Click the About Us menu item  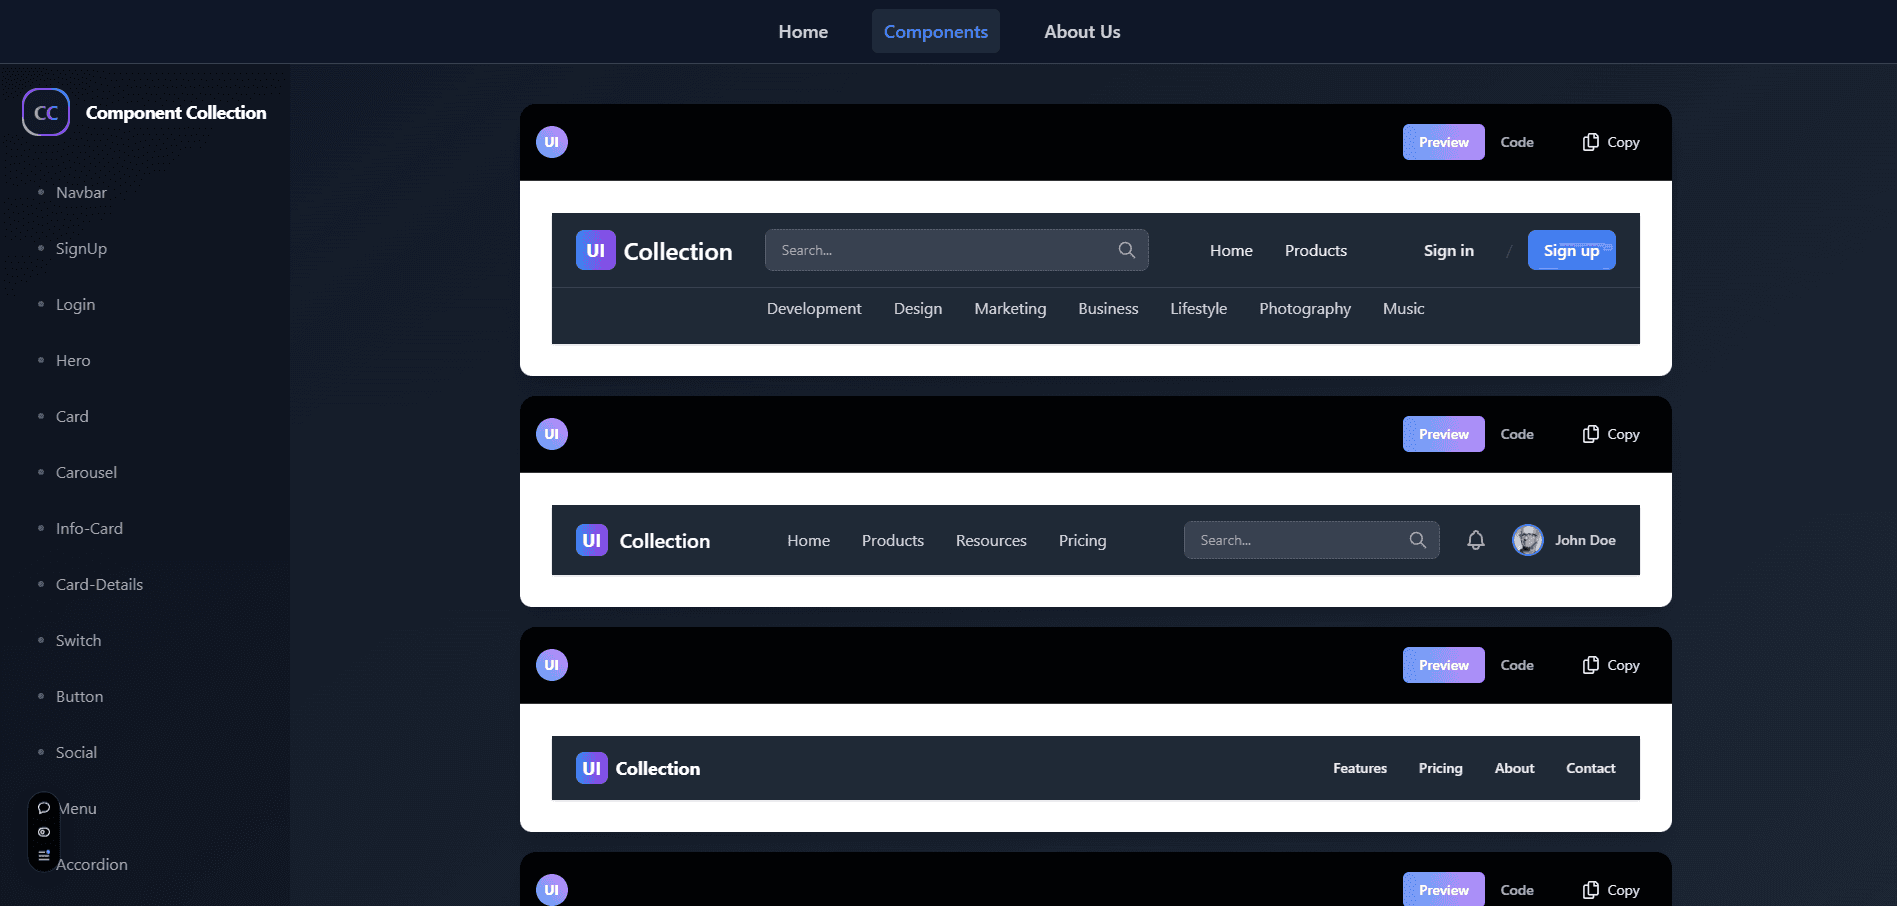click(x=1082, y=31)
